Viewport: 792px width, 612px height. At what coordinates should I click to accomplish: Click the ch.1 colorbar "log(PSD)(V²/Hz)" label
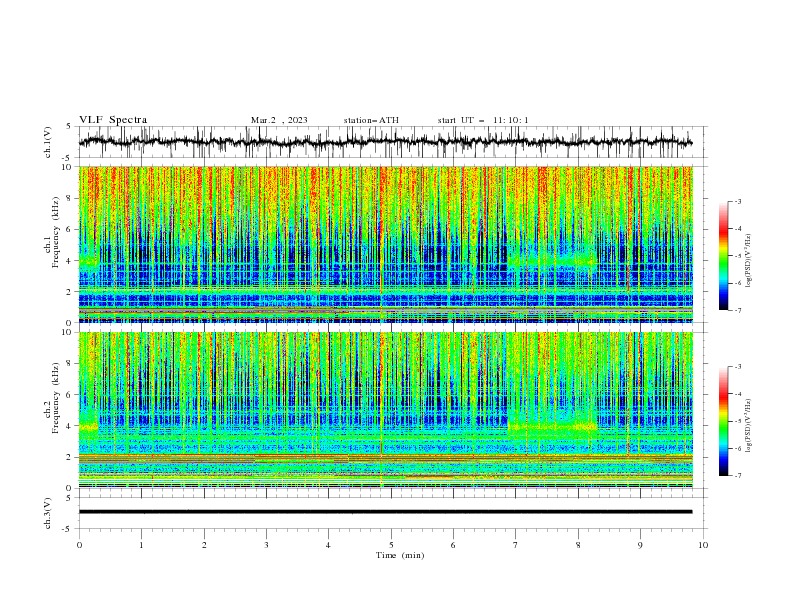[x=748, y=261]
